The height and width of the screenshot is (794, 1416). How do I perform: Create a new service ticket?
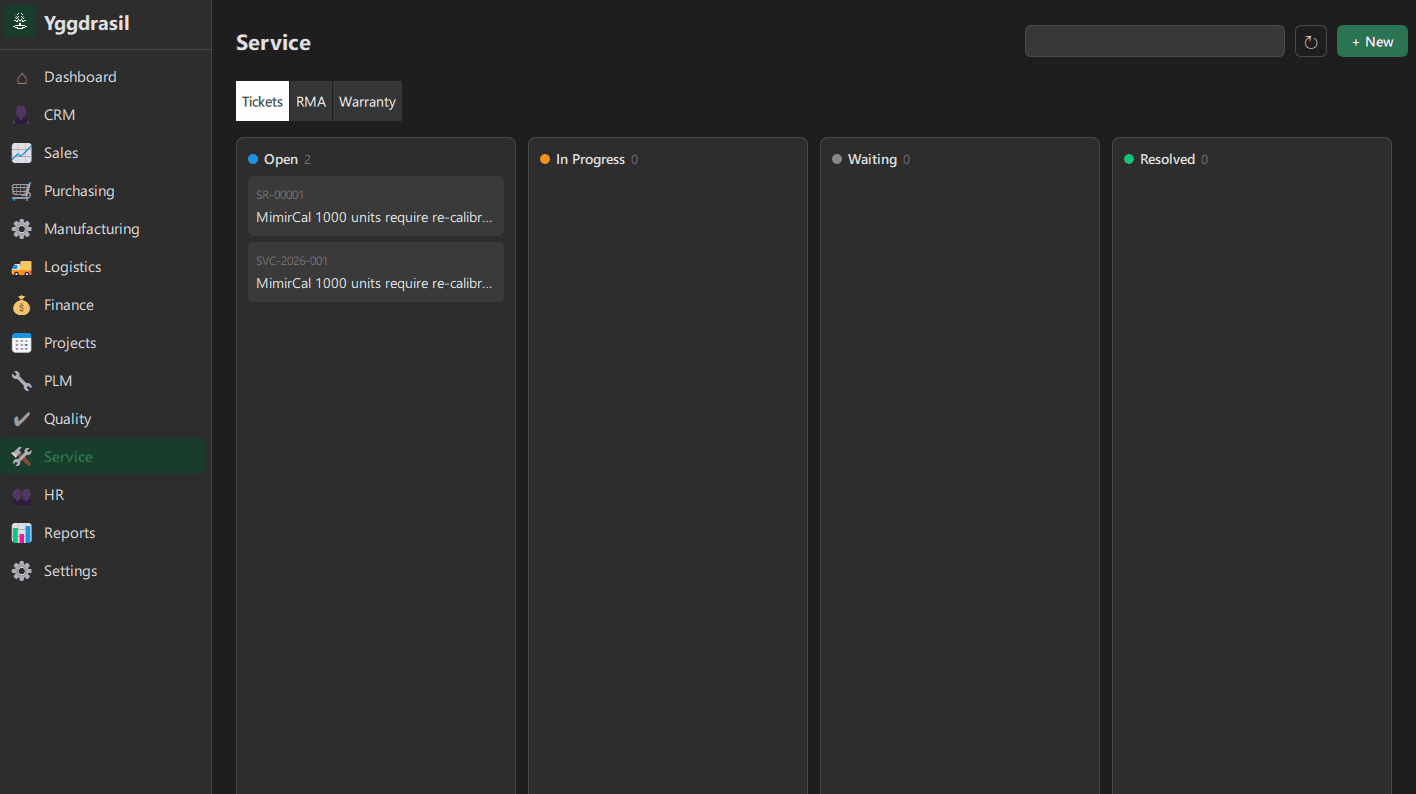click(x=1371, y=41)
